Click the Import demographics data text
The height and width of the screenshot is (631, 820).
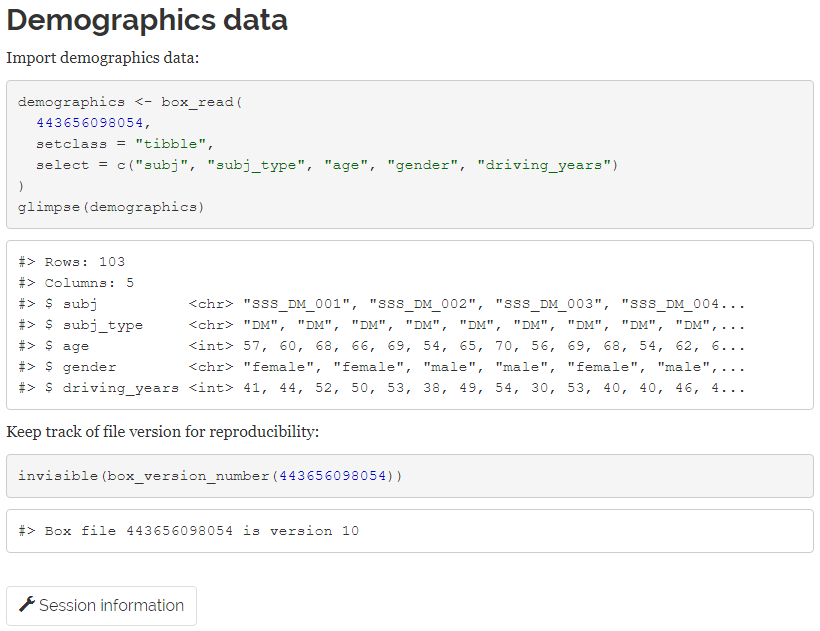pyautogui.click(x=88, y=57)
